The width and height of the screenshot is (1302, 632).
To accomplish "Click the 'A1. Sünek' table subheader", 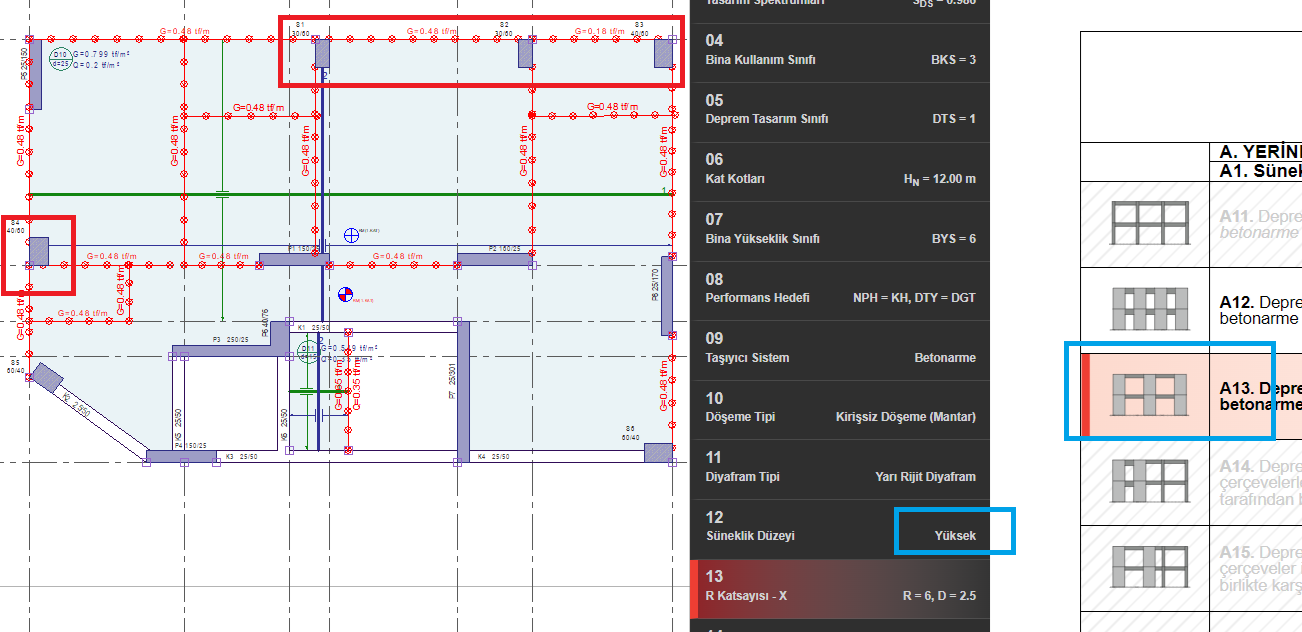I will click(x=1261, y=171).
